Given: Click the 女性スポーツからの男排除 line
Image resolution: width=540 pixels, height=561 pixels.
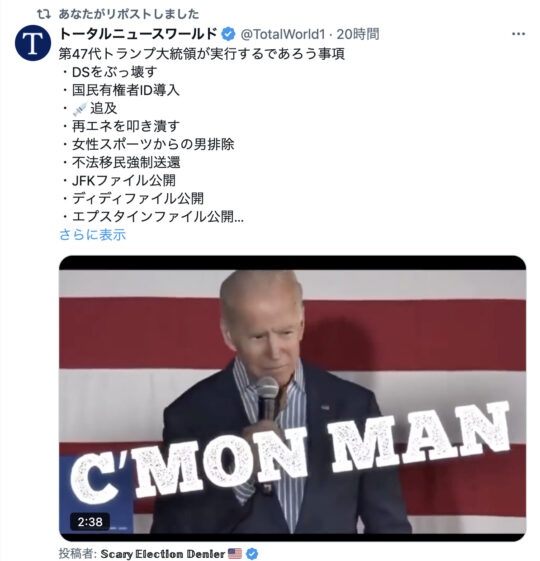Looking at the screenshot, I should point(153,144).
